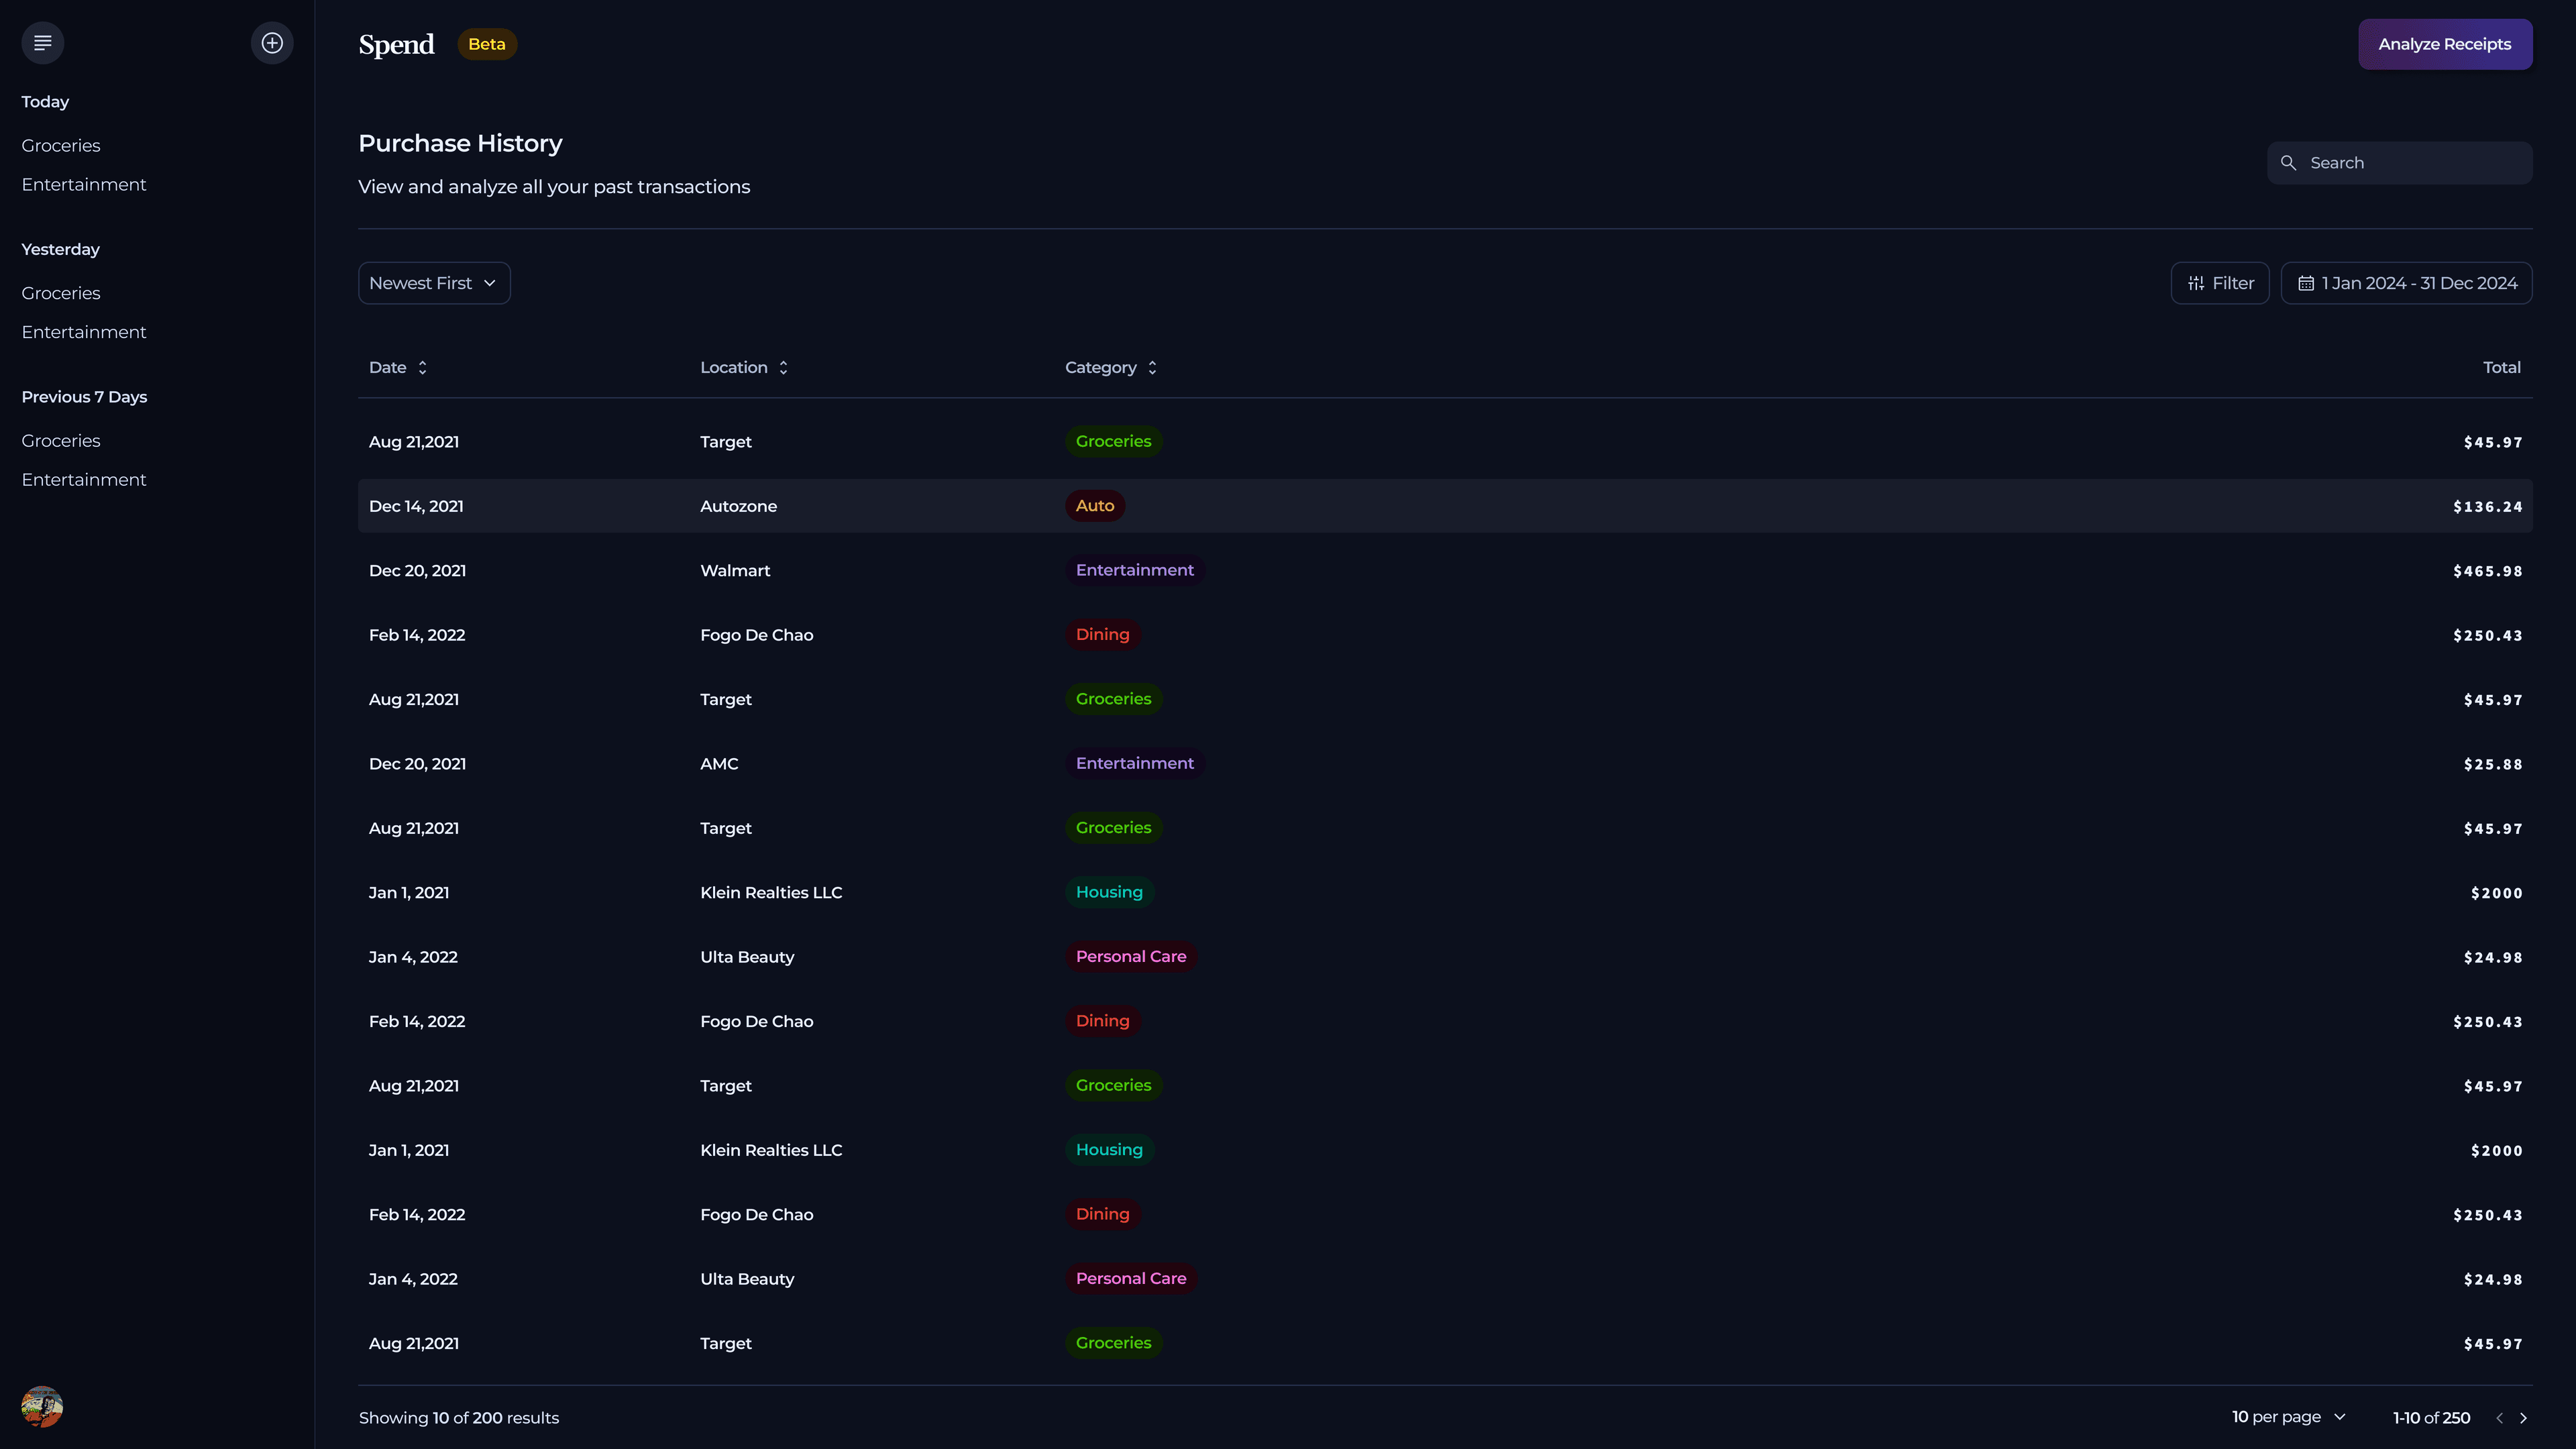Select Groceries under Today
Image resolution: width=2576 pixels, height=1449 pixels.
click(60, 145)
